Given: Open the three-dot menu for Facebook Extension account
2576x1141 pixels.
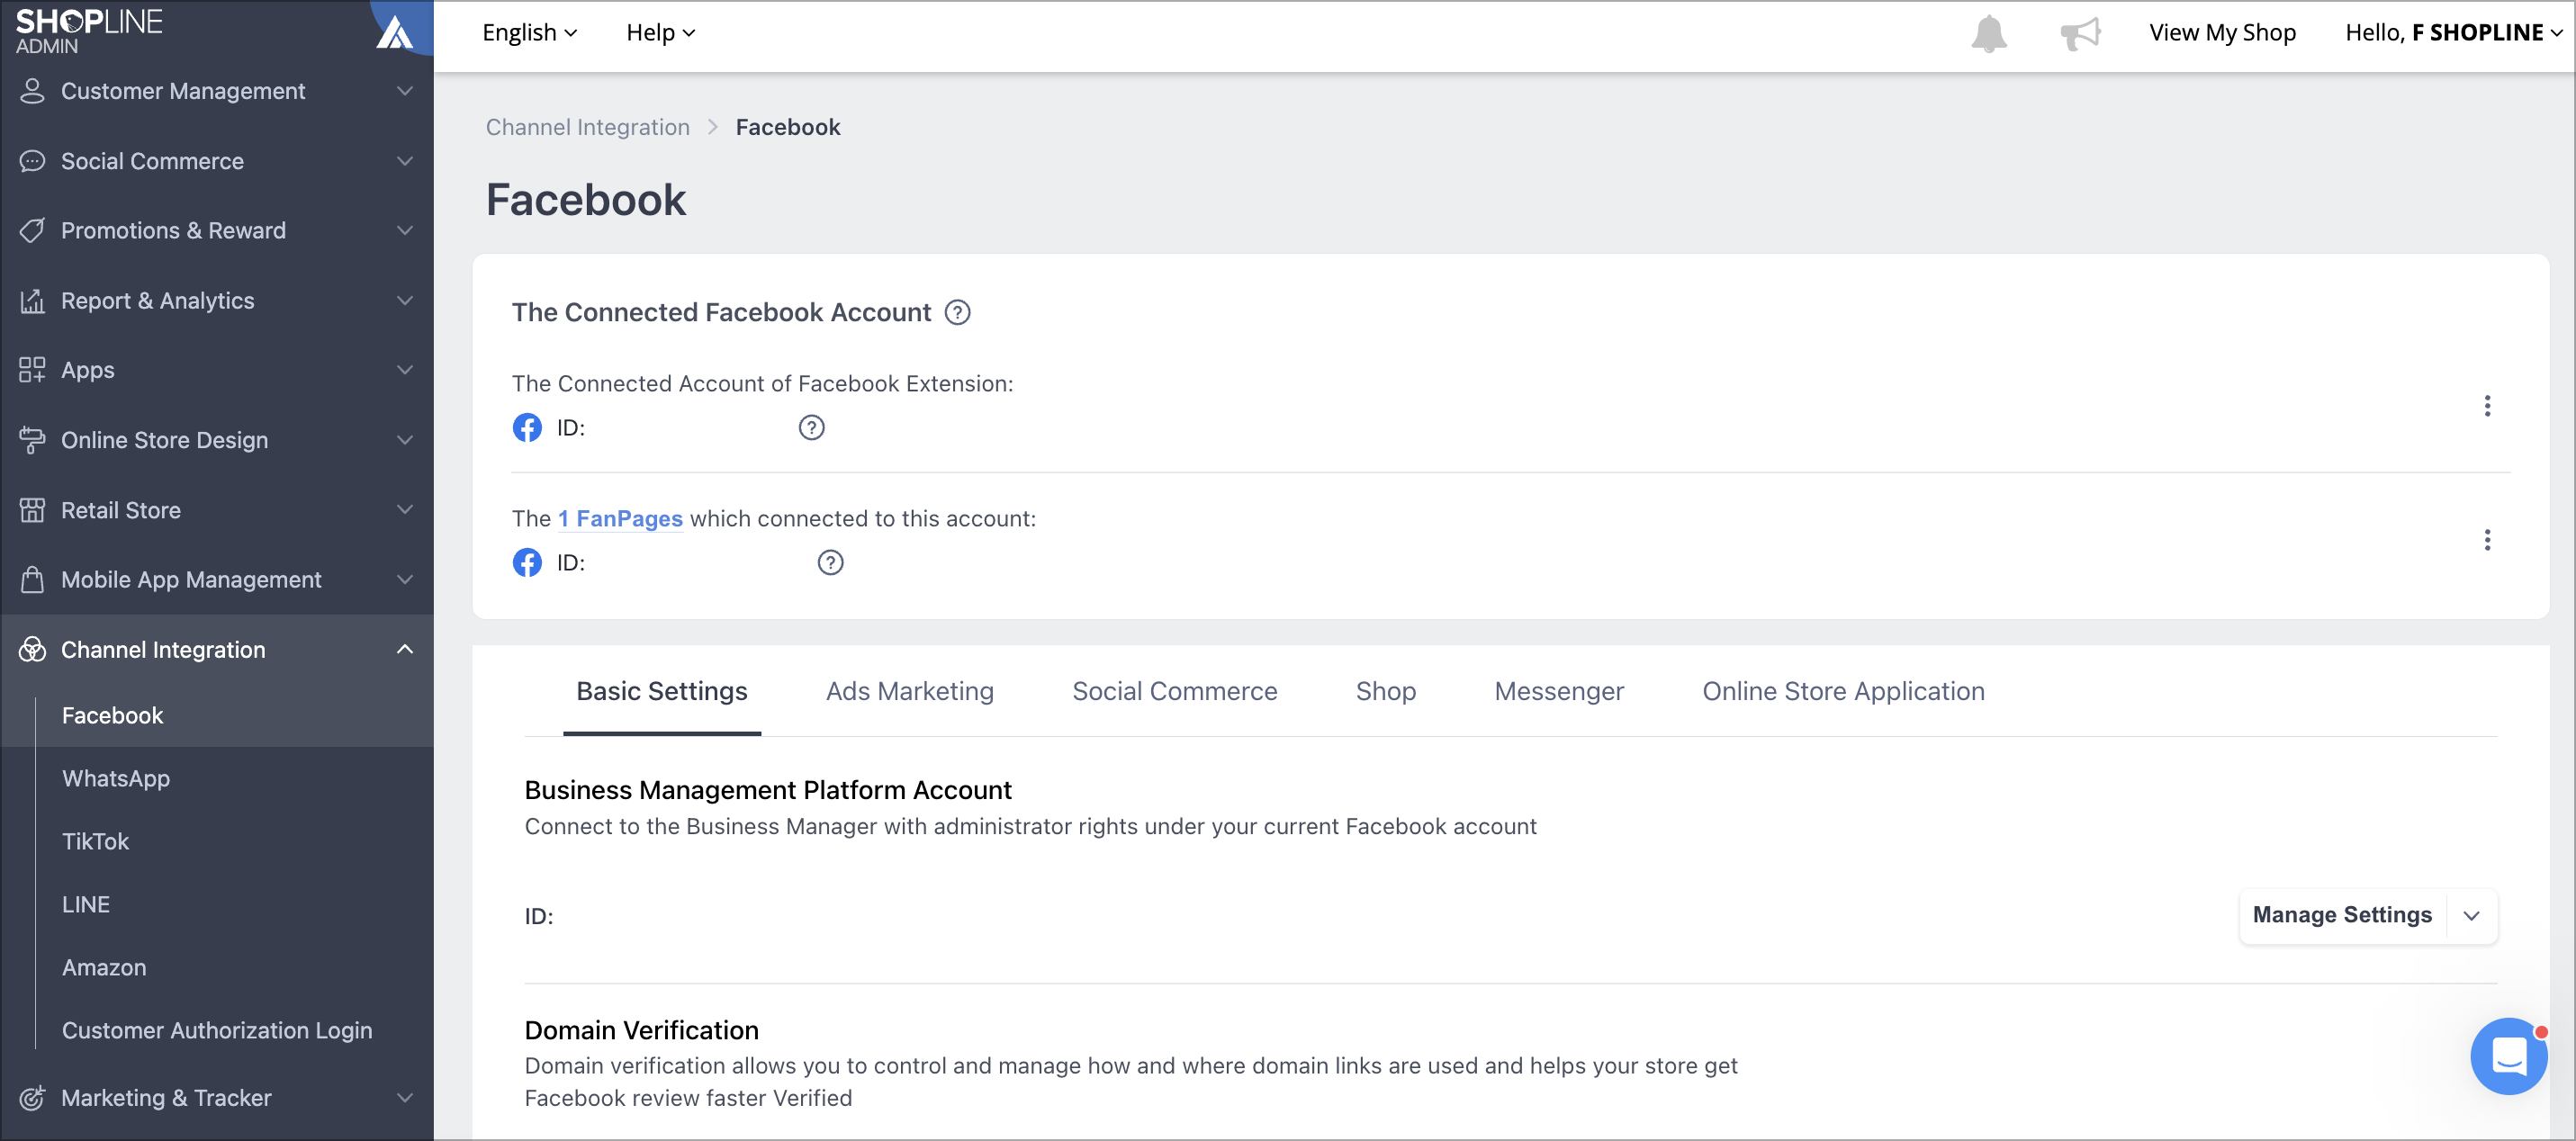Looking at the screenshot, I should [2486, 406].
